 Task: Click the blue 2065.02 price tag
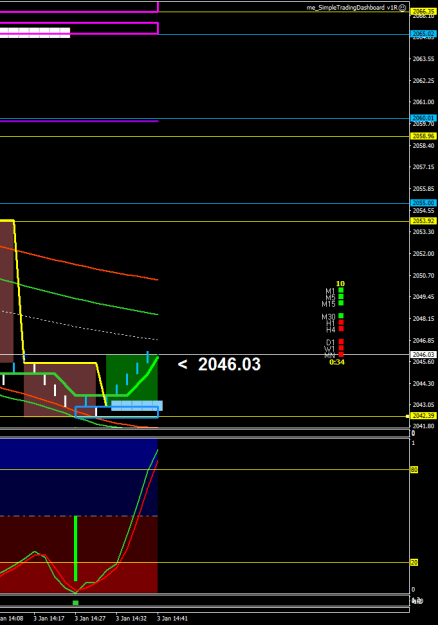point(423,34)
